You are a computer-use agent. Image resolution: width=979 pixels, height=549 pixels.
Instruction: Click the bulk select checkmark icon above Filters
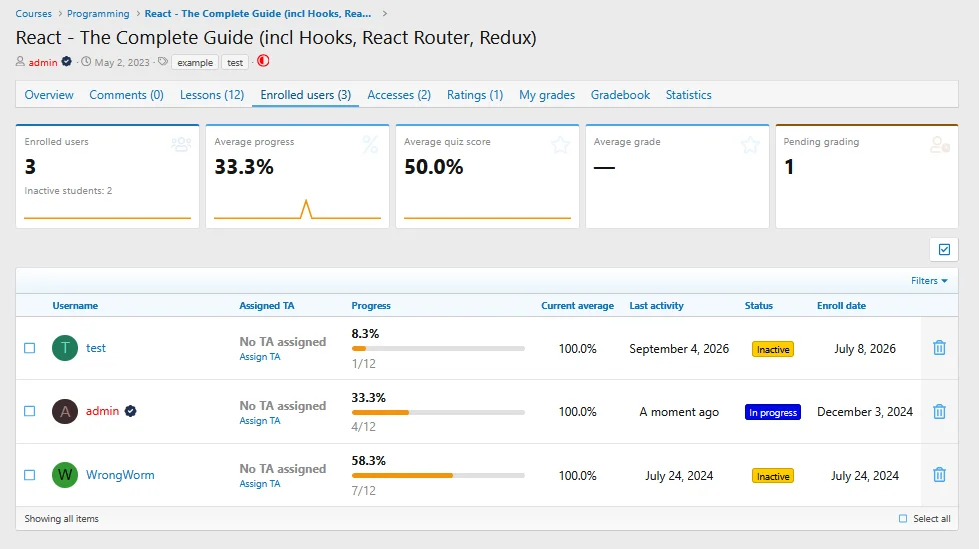(x=944, y=249)
